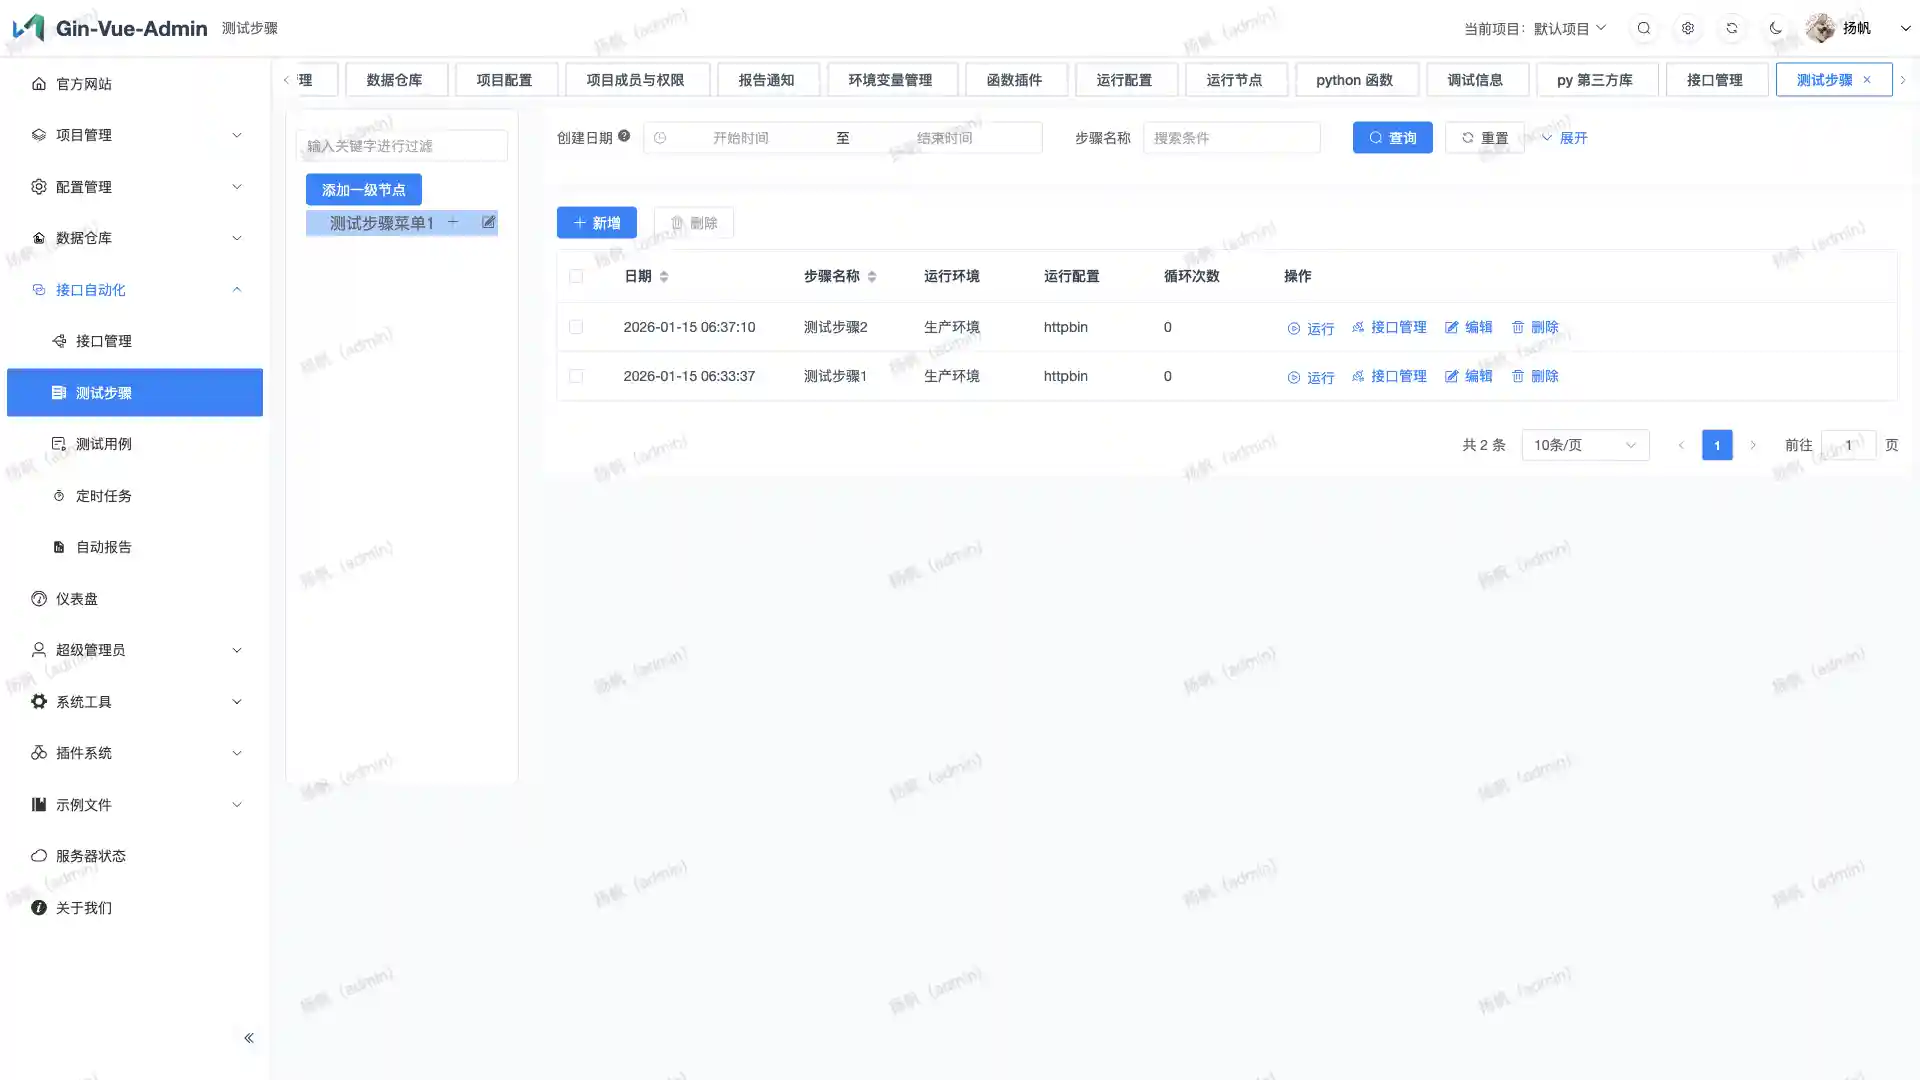Switch to the 运行配置 tab
Screen dimensions: 1920x1080
coord(1124,80)
